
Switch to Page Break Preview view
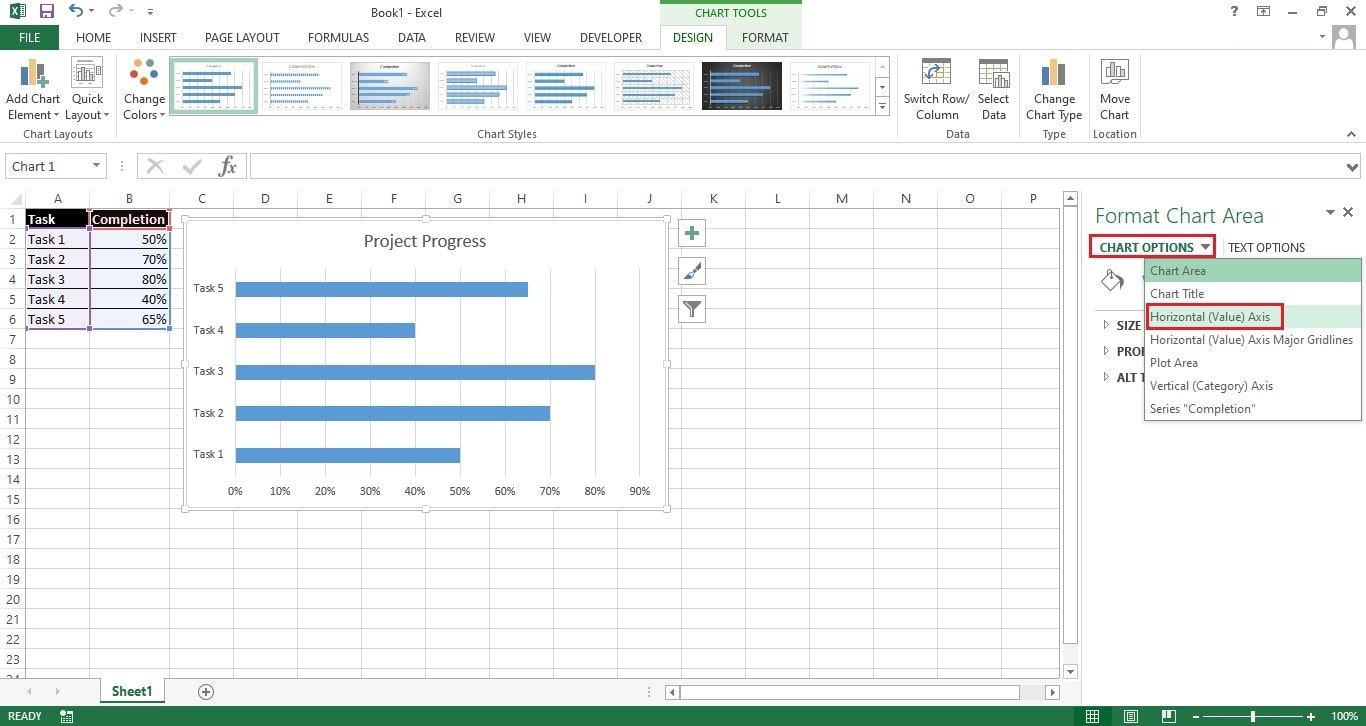[1168, 716]
